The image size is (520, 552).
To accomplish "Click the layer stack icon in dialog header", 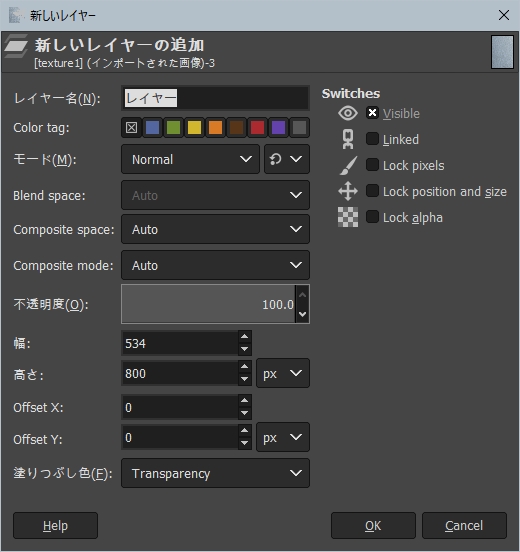I will pyautogui.click(x=16, y=46).
